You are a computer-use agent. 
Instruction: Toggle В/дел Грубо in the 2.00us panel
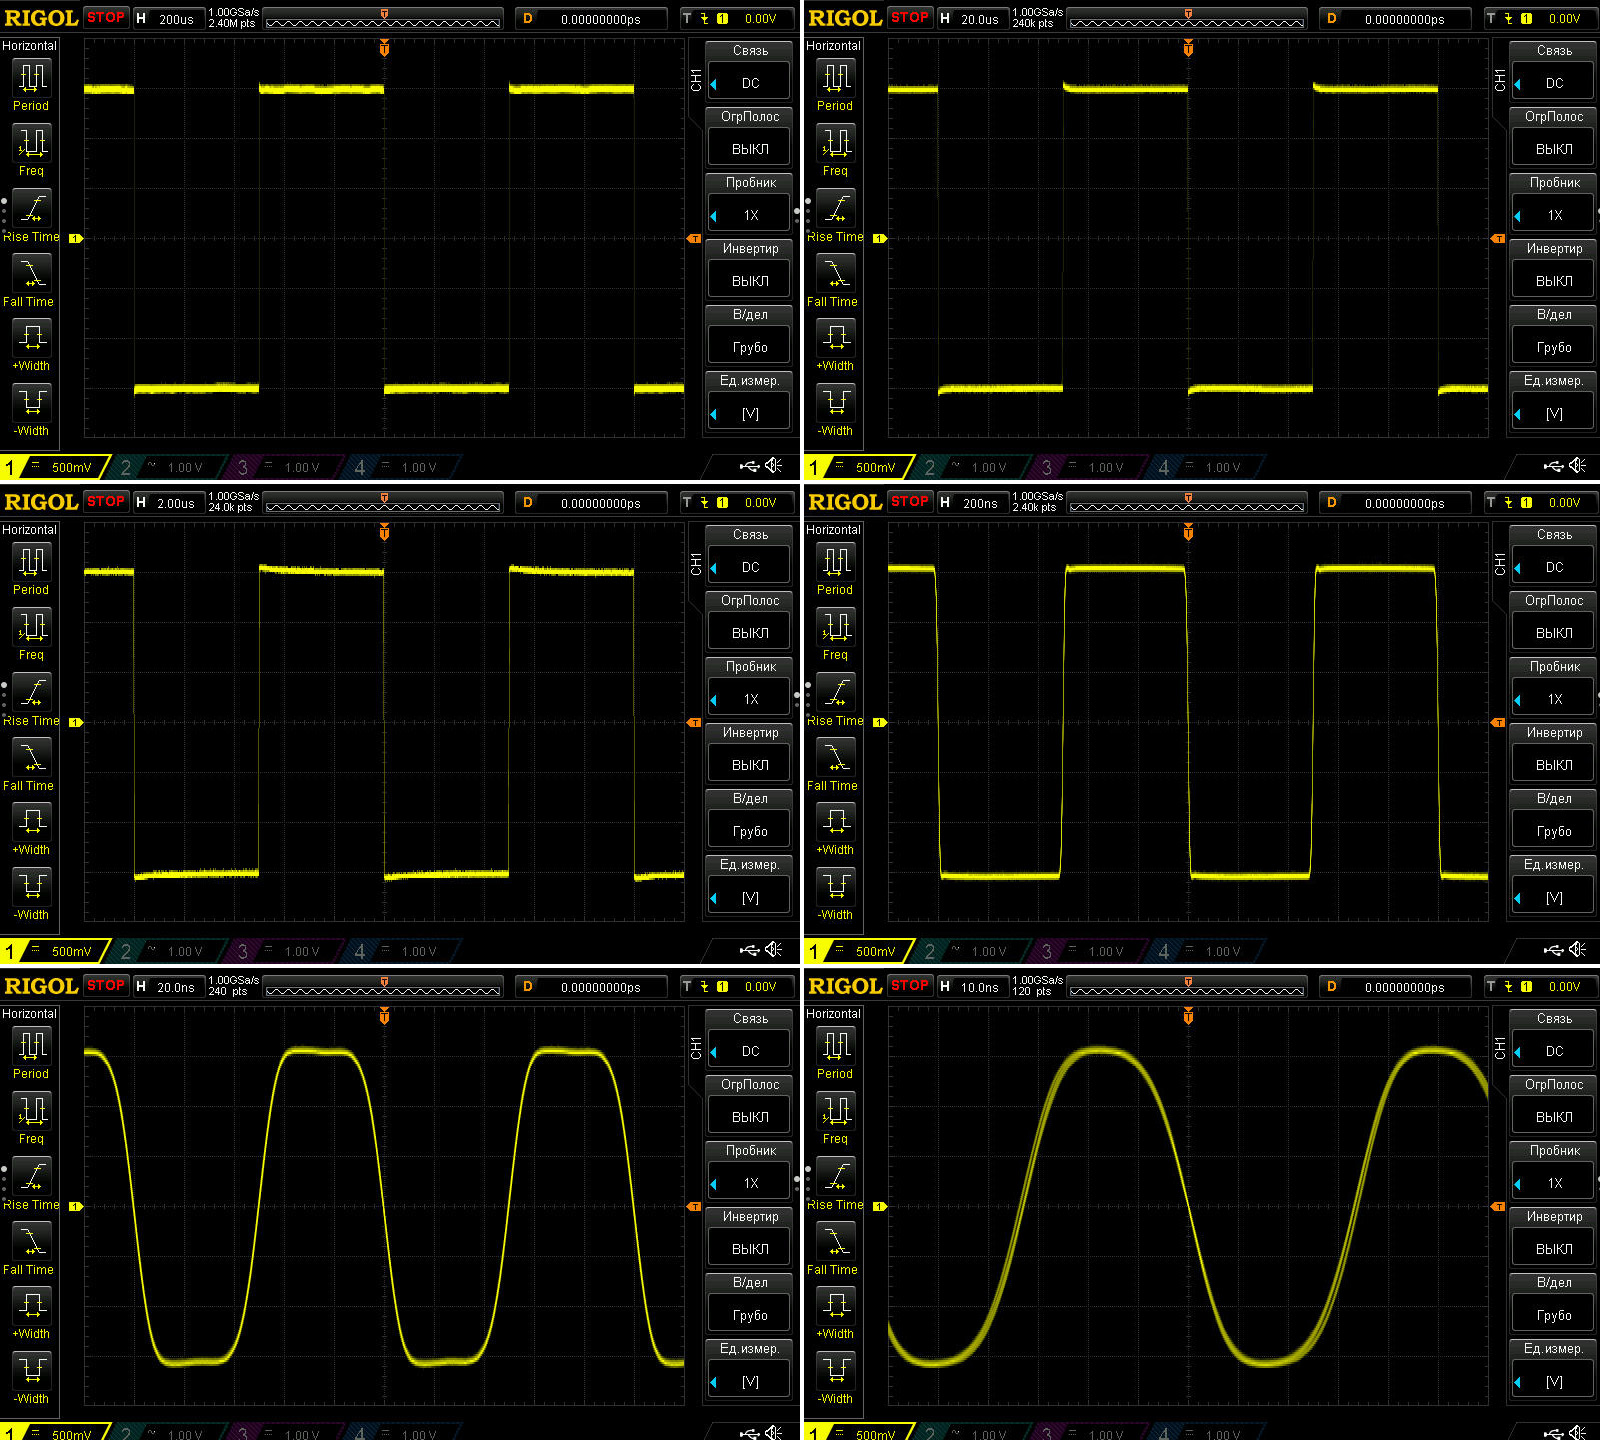tap(750, 831)
